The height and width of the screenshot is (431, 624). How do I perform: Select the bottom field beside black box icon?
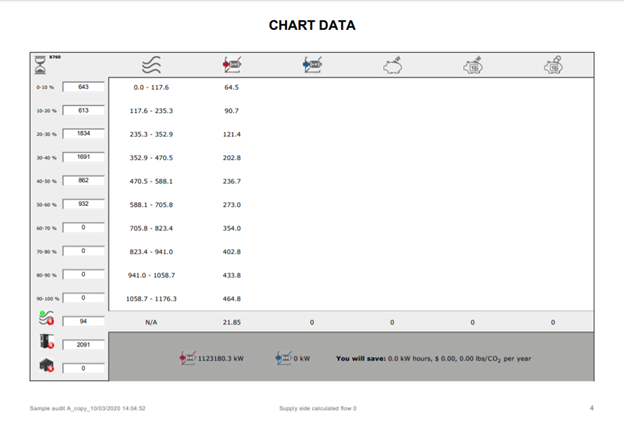(x=84, y=369)
